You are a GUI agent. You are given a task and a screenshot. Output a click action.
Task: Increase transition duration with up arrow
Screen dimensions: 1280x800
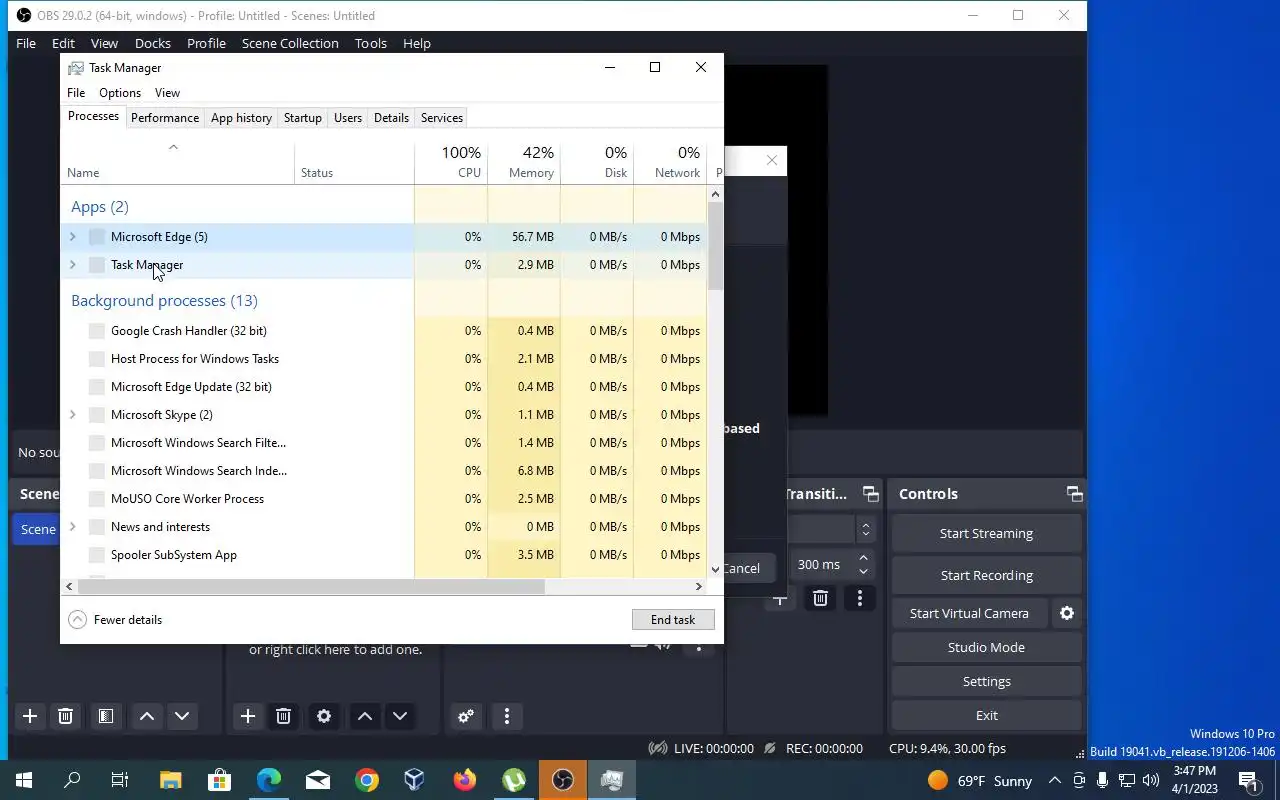tap(863, 558)
